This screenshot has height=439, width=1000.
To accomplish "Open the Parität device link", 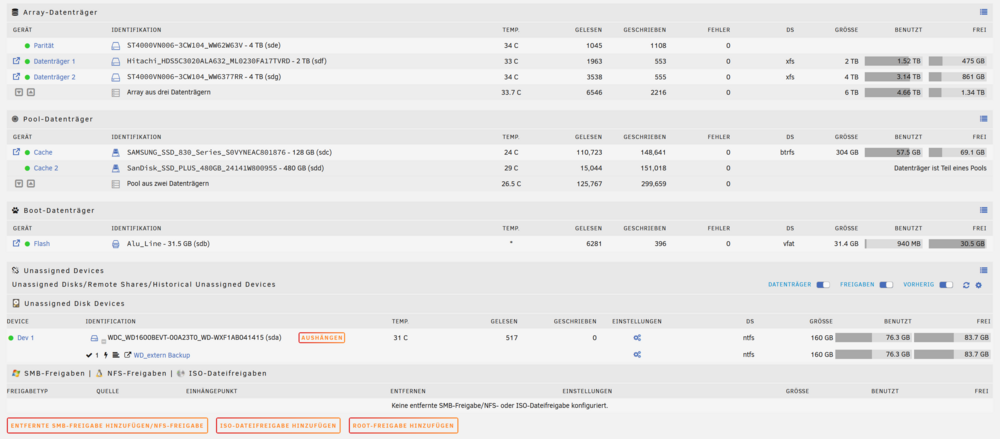I will point(43,46).
